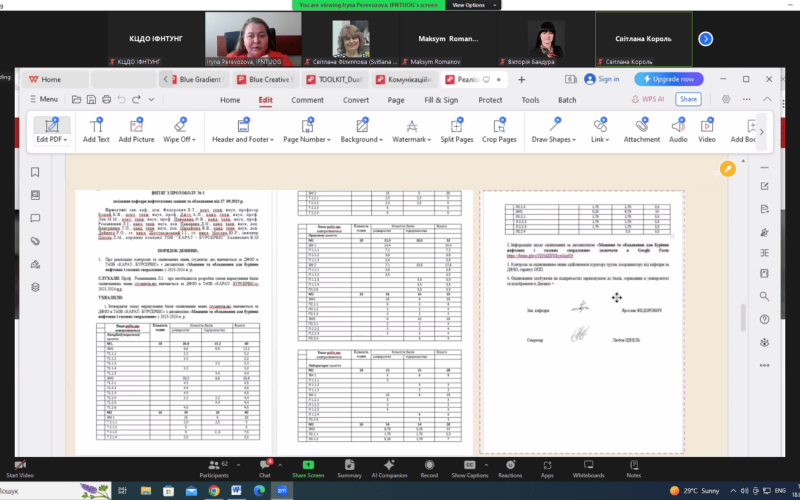Click the first document page thumbnail
This screenshot has width=800, height=500.
click(x=173, y=322)
